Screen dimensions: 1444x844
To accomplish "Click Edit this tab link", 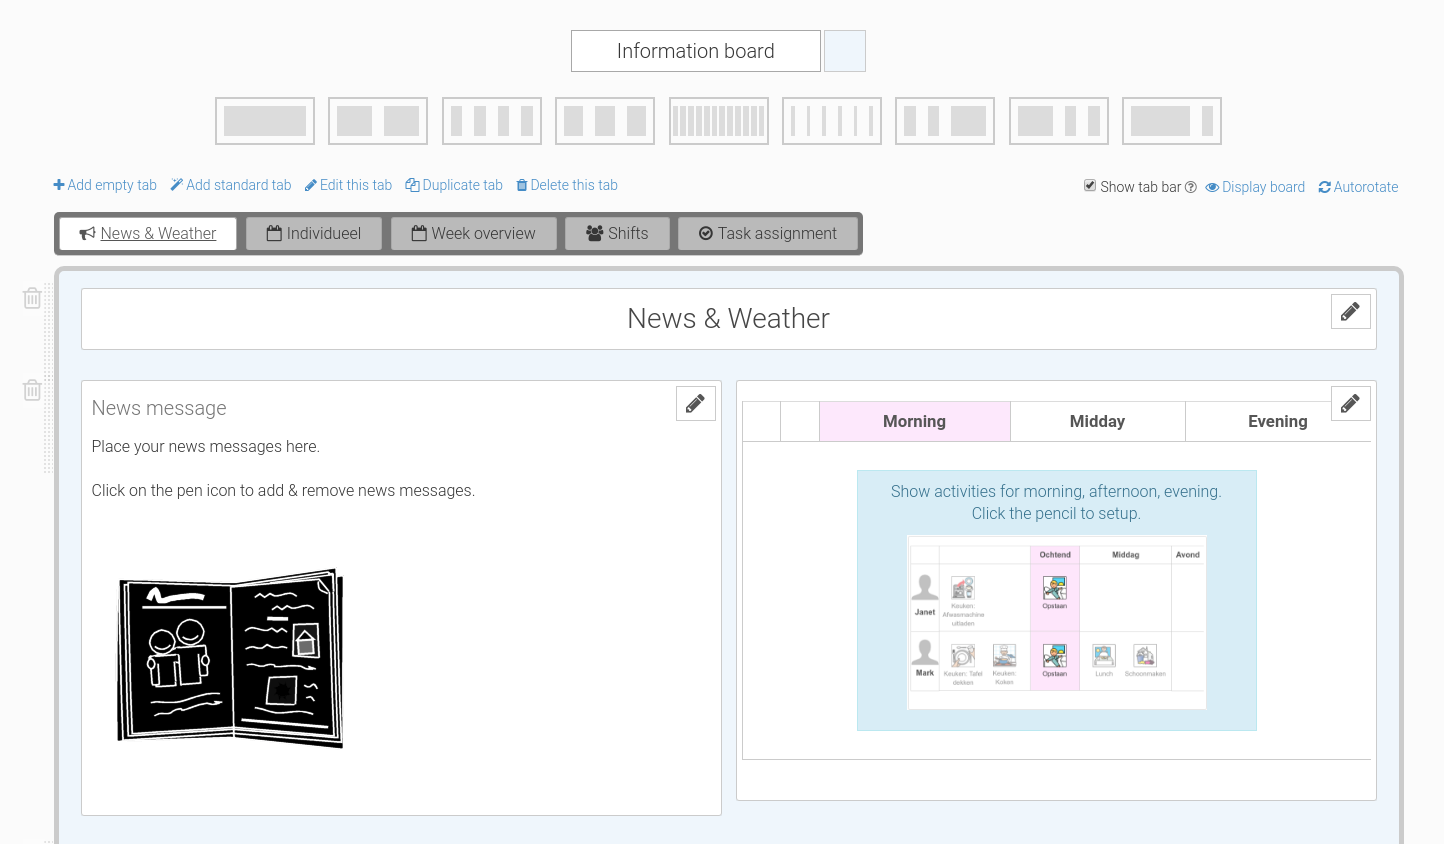I will (348, 185).
